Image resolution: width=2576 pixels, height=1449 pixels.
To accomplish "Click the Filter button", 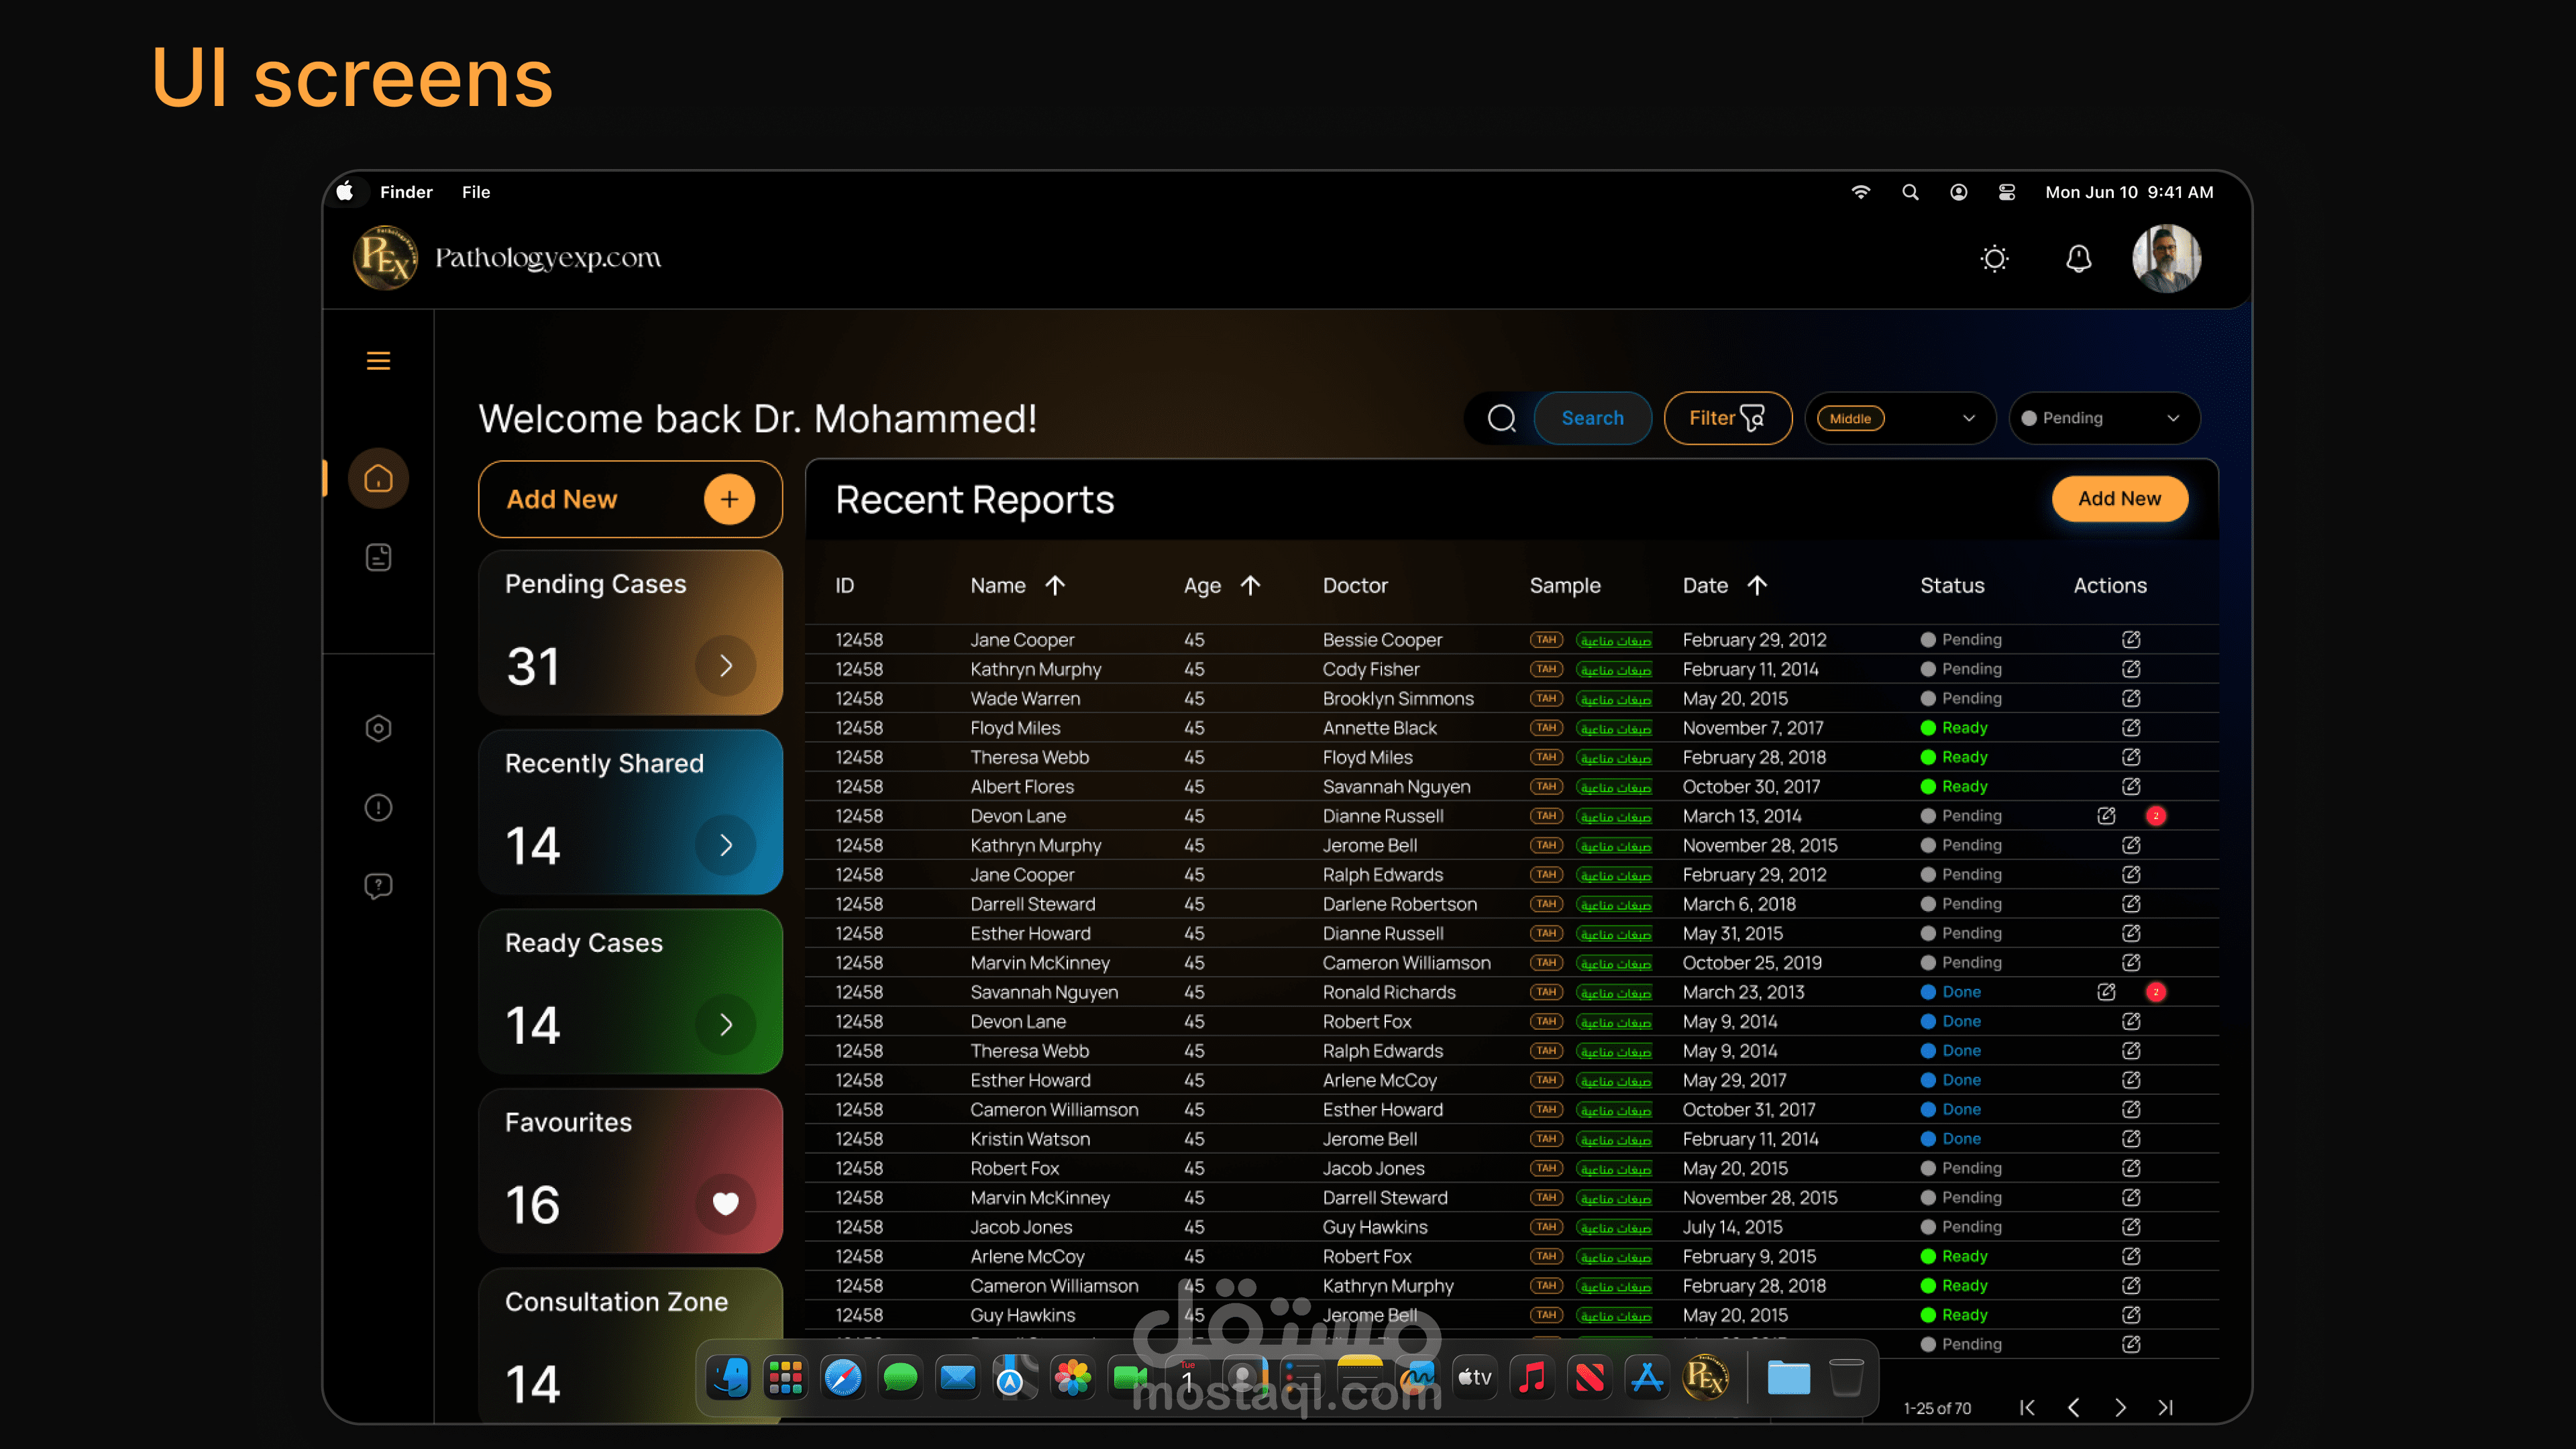I will (x=1727, y=418).
